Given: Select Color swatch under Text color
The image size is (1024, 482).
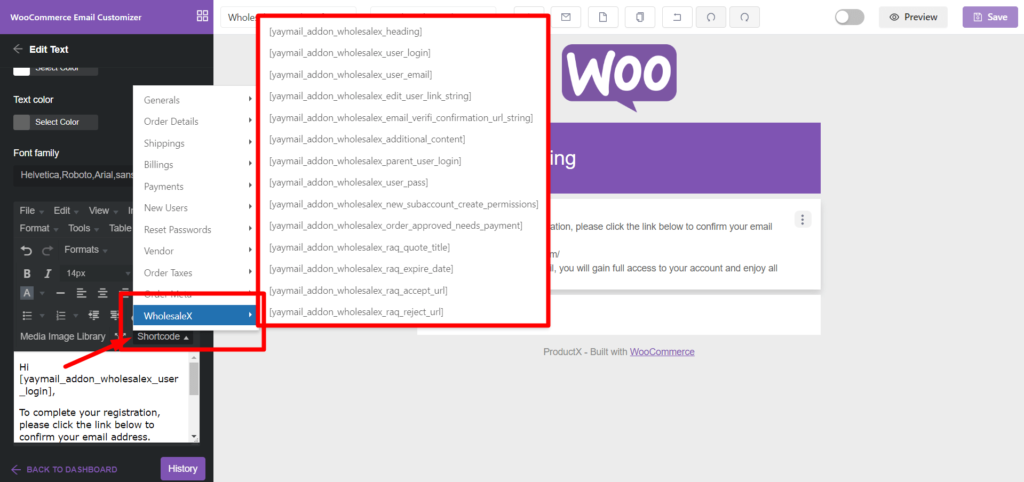Looking at the screenshot, I should point(56,122).
